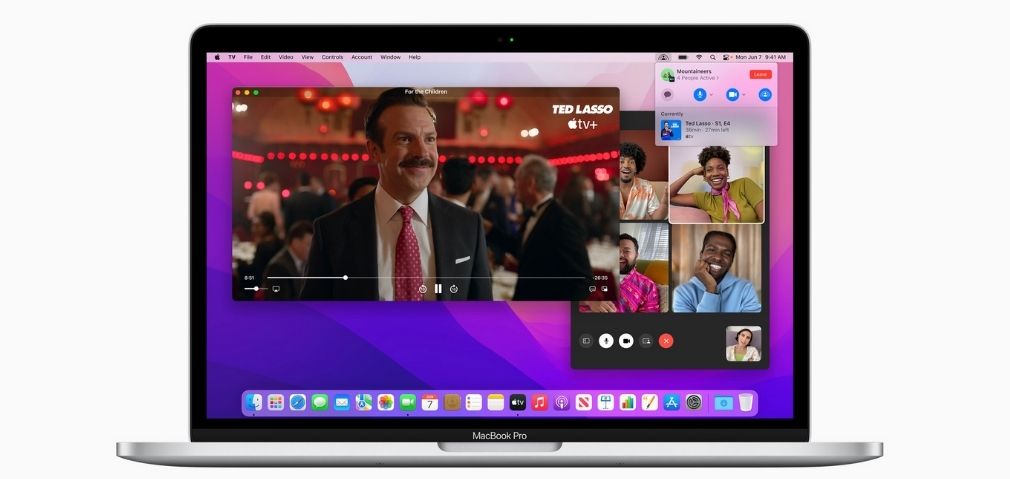This screenshot has height=479, width=1010.
Task: Open App Store from the Dock
Action: (x=672, y=403)
